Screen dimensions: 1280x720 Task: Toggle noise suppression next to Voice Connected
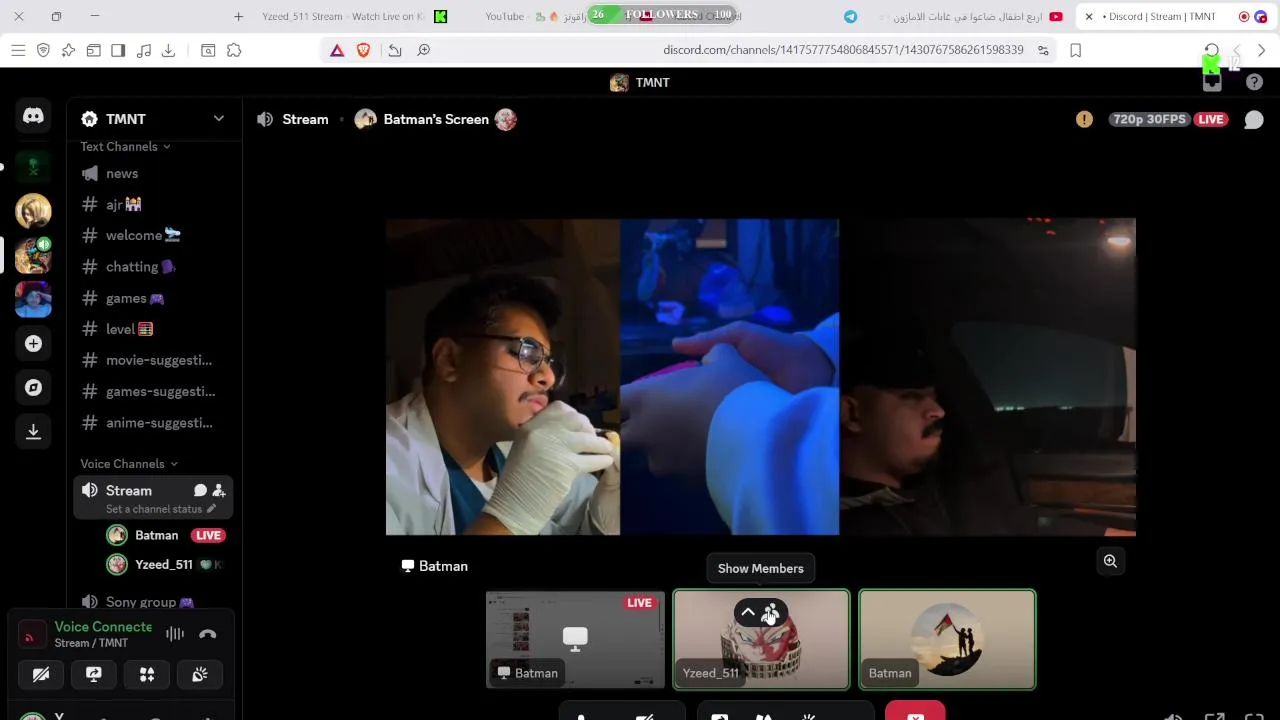pyautogui.click(x=175, y=634)
